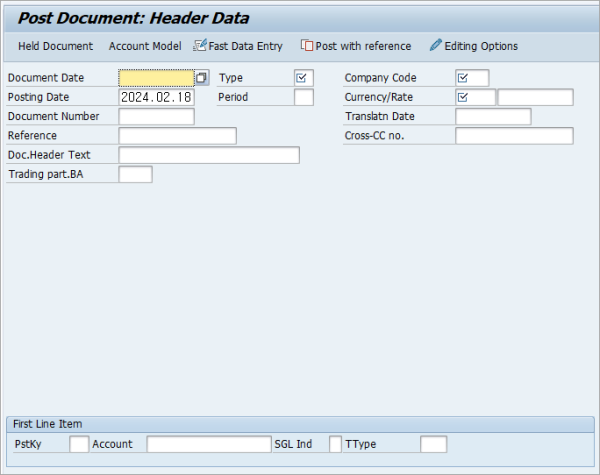The image size is (600, 475).
Task: Click the Fast Data Entry label
Action: (245, 46)
